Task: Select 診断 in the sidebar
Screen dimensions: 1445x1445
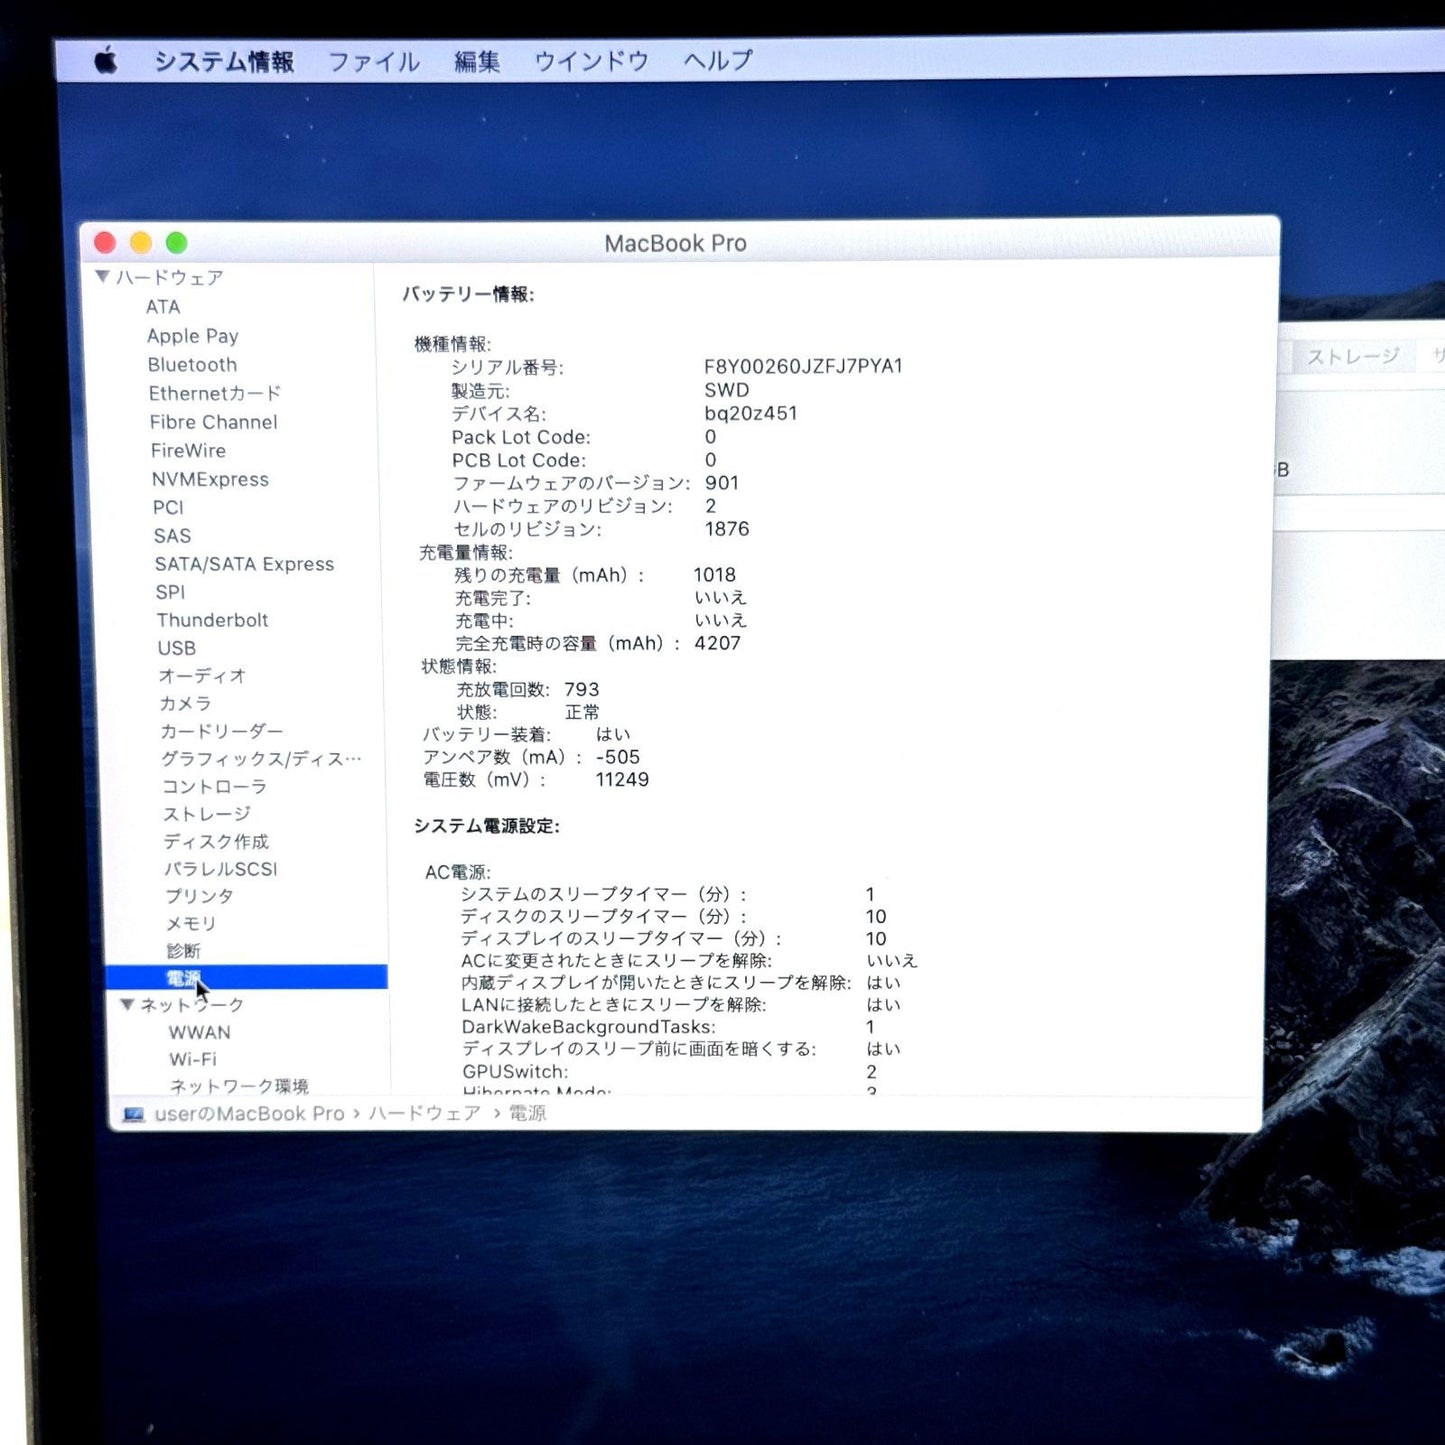Action: [184, 951]
